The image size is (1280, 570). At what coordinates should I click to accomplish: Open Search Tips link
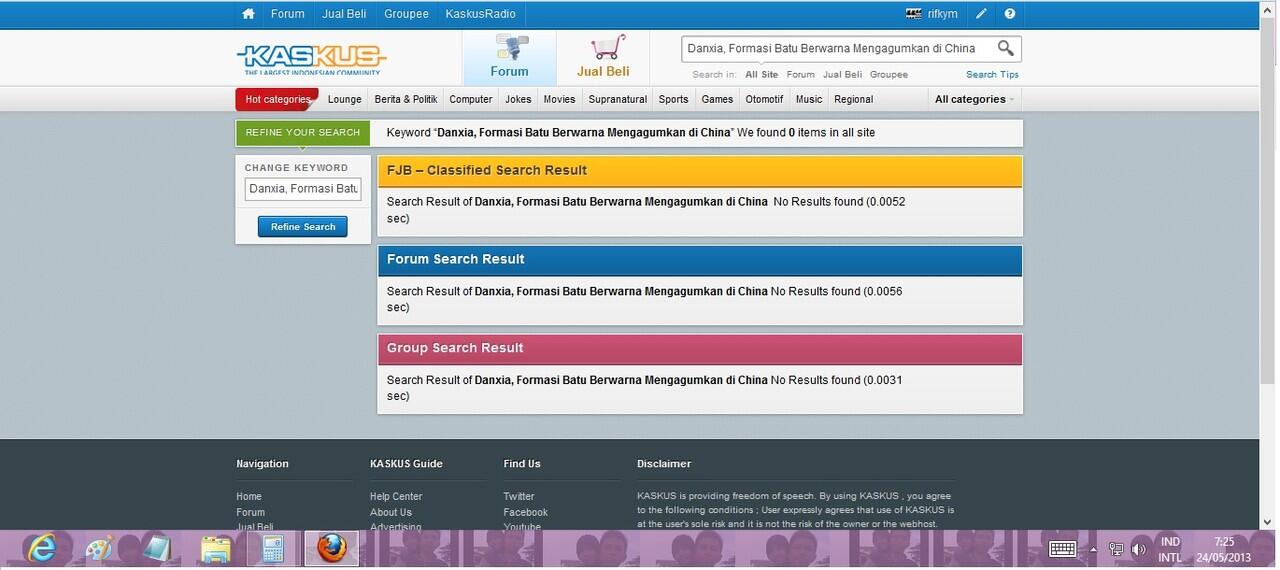click(992, 75)
